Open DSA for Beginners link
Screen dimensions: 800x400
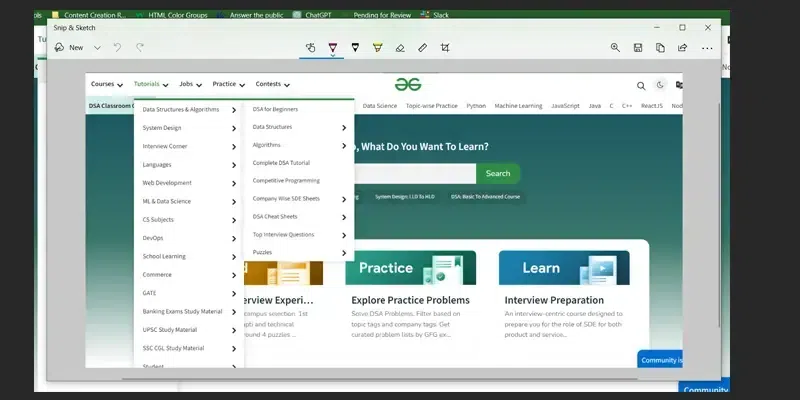pos(275,109)
